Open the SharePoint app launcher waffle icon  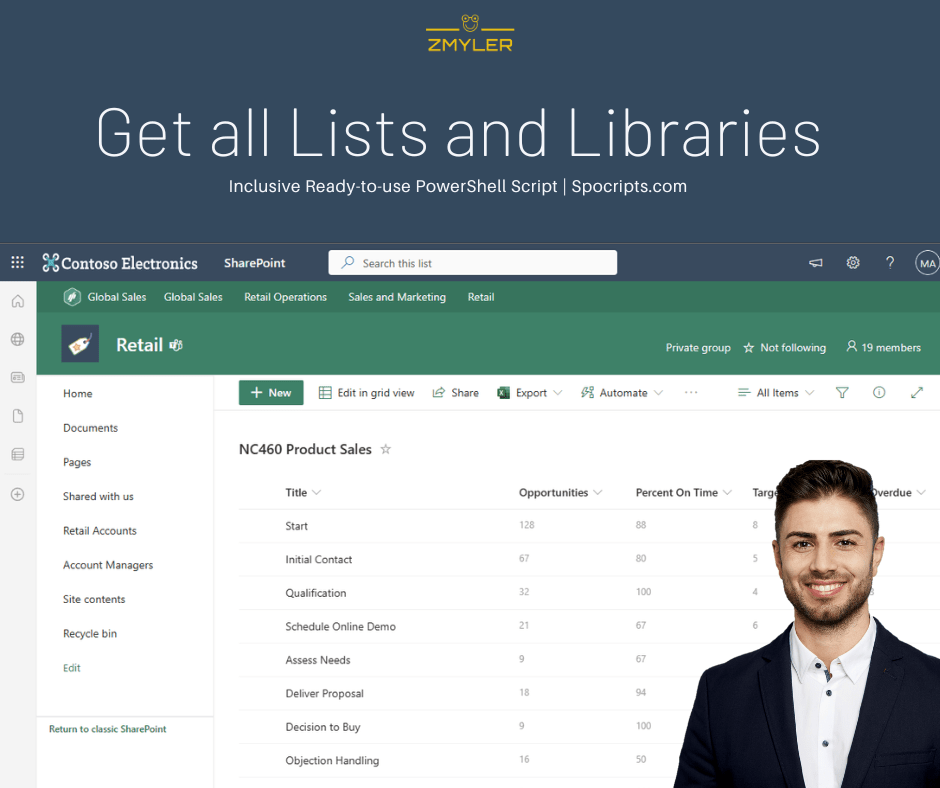tap(16, 262)
